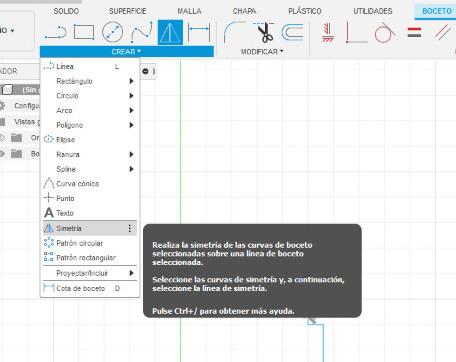Switch to the BOCETO tab
Viewport: 456px width, 362px height.
coord(437,11)
